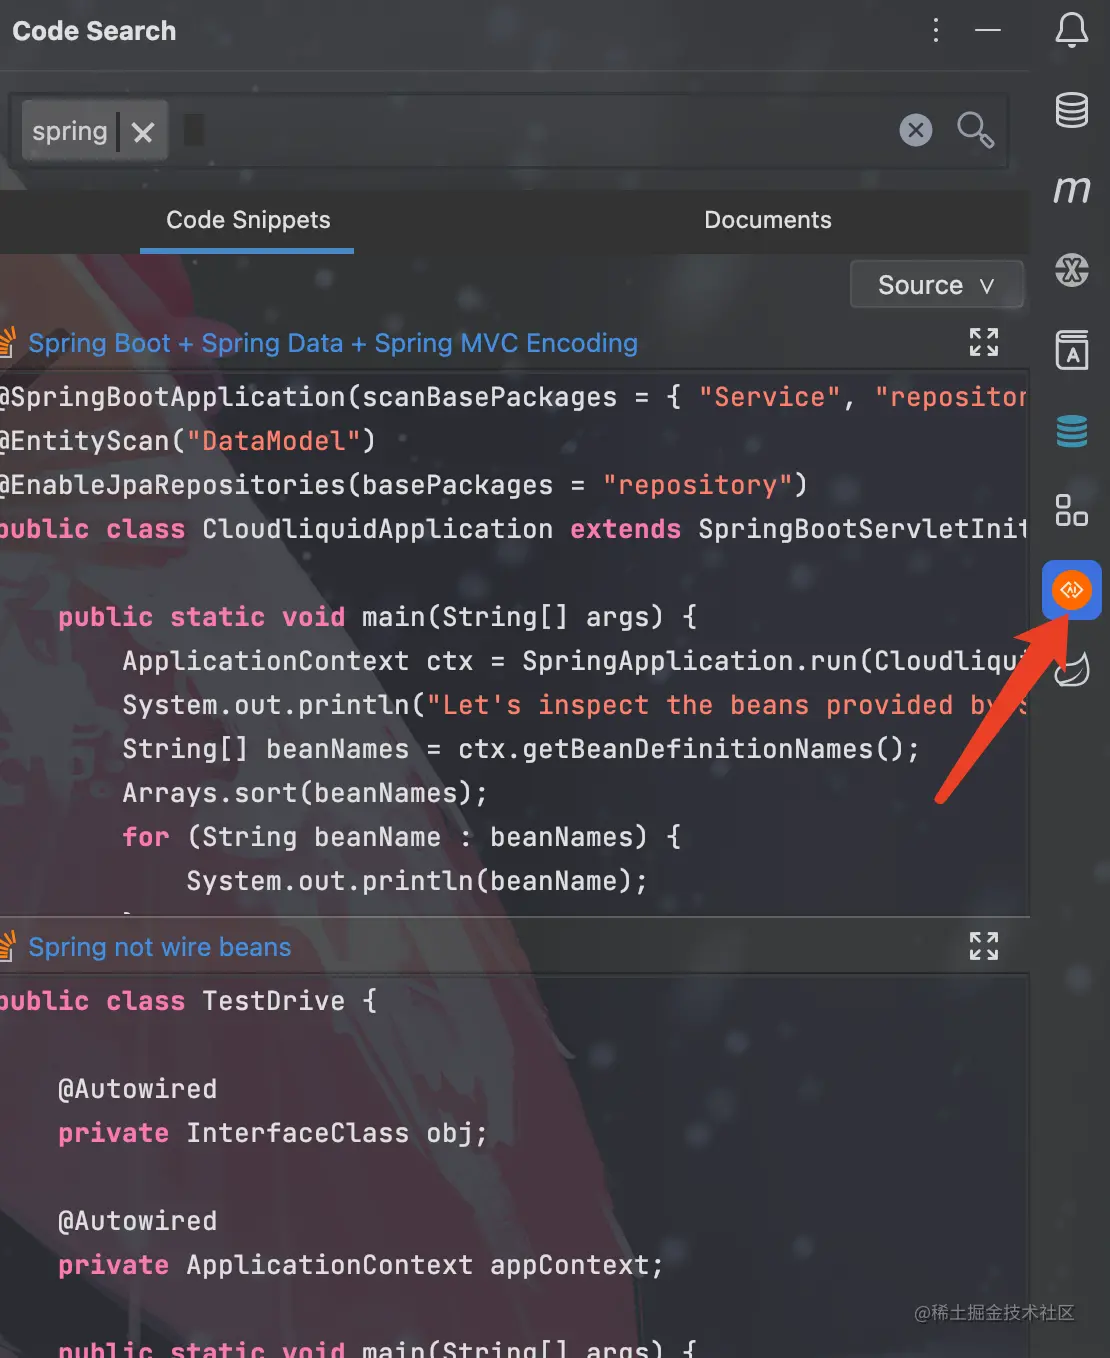Click the "public class TestDrive {" line

click(188, 1001)
